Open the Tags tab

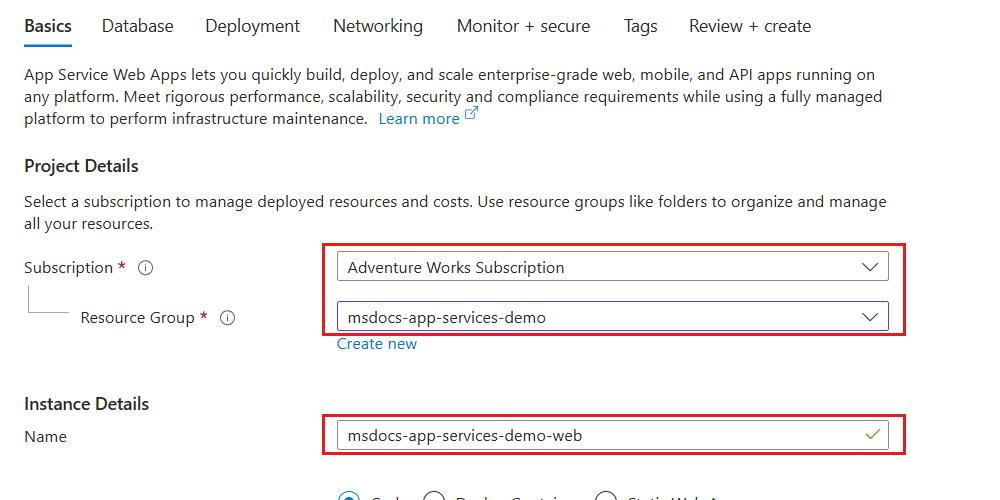point(640,26)
